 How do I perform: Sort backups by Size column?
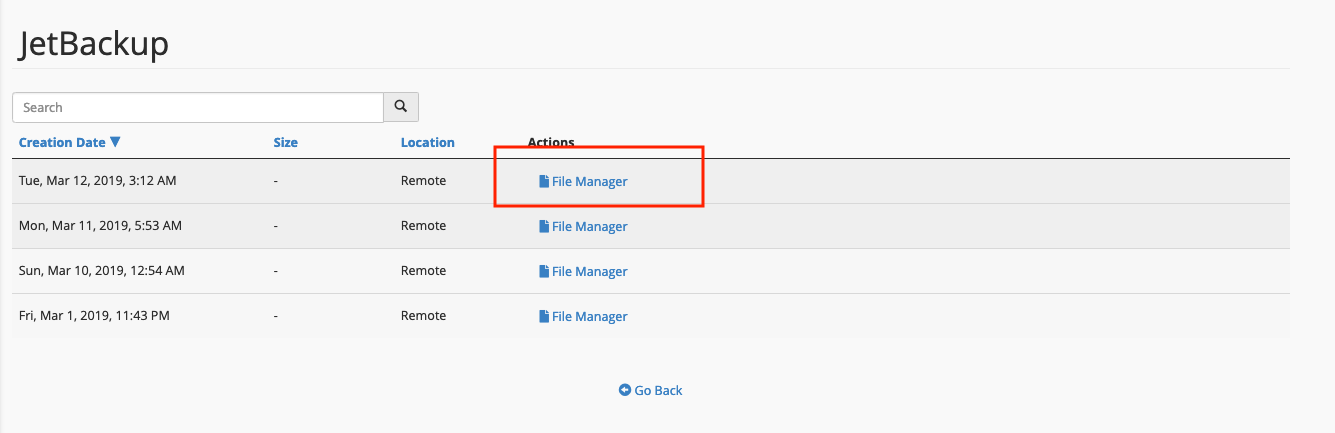[285, 142]
